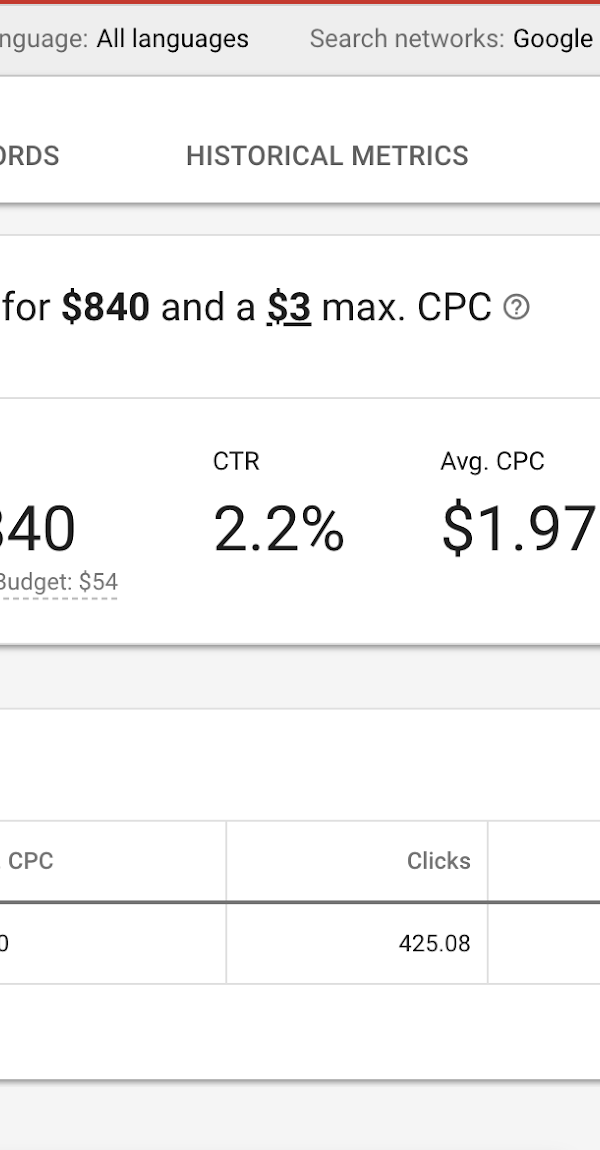Screen dimensions: 600x1150
Task: Click the Language label in the top bar
Action: [44, 39]
